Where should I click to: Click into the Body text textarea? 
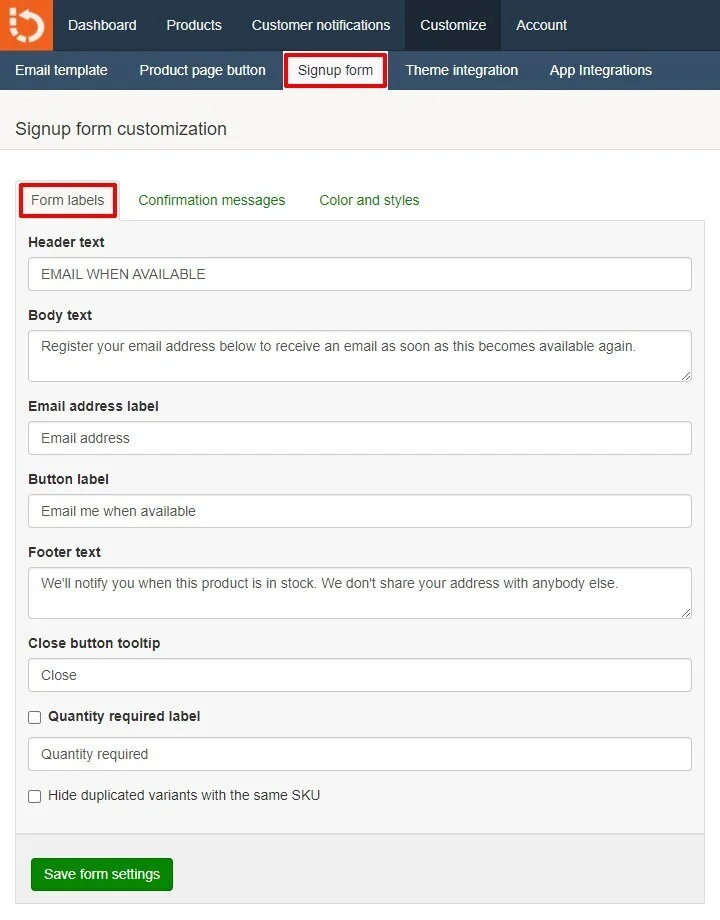[360, 356]
